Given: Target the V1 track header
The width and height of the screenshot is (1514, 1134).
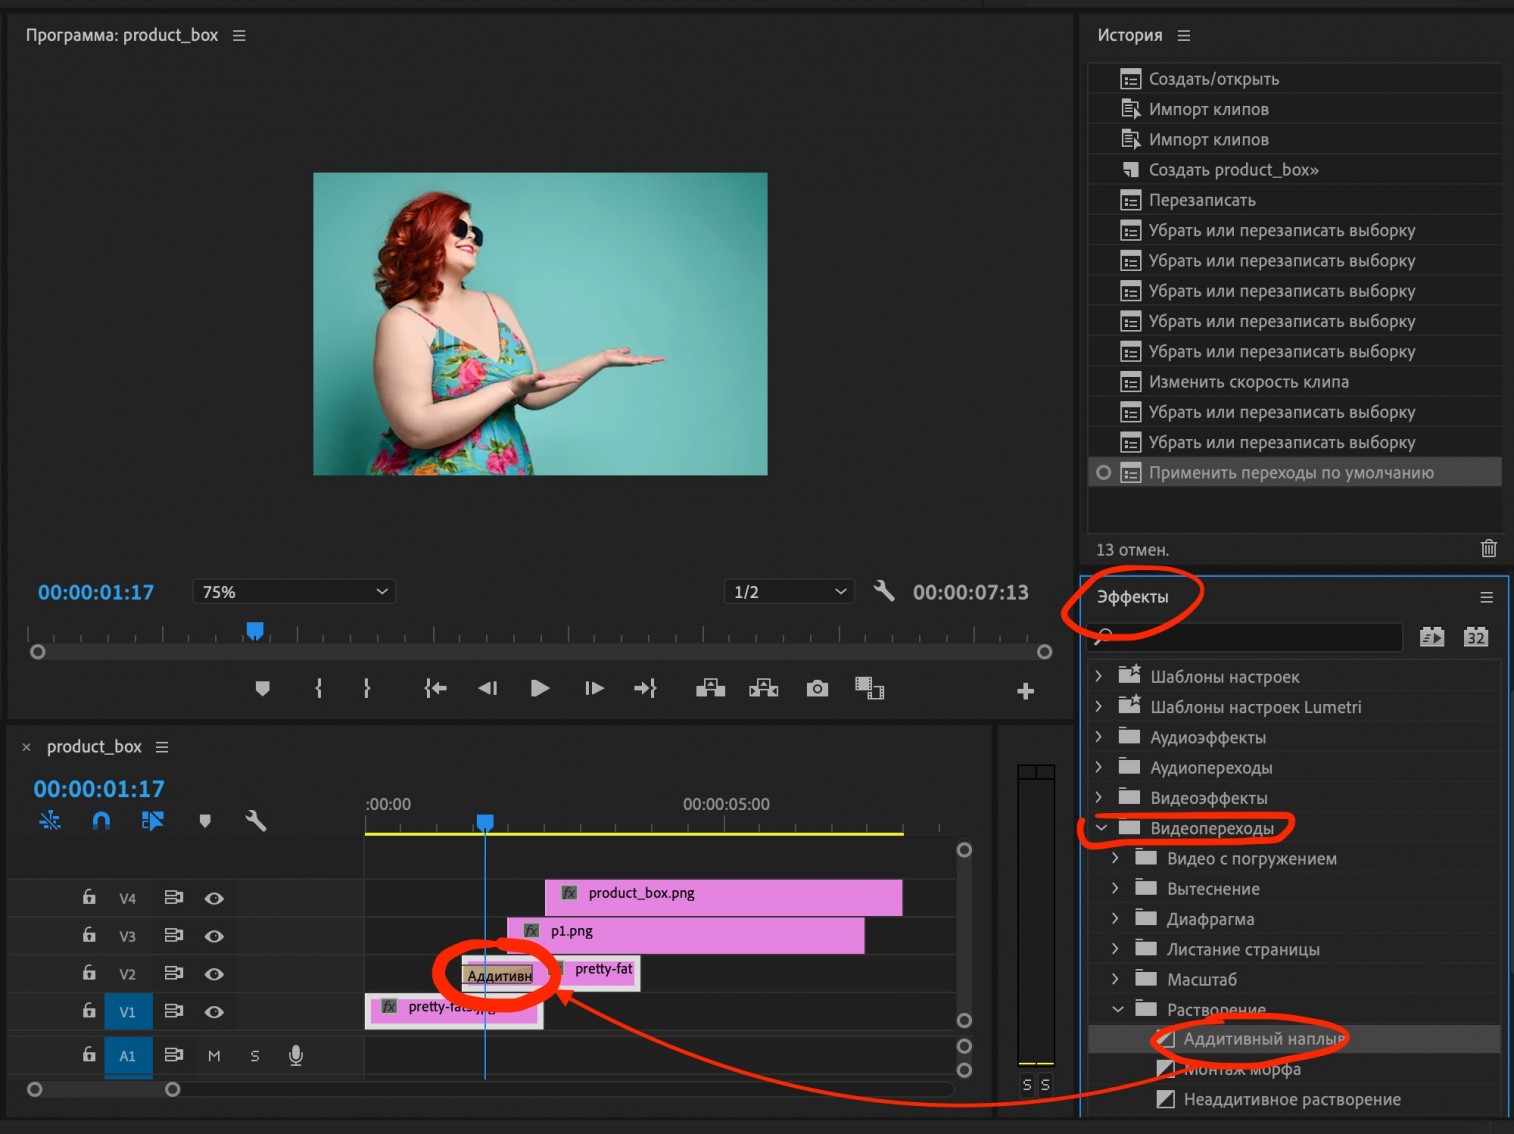Looking at the screenshot, I should coord(128,1012).
